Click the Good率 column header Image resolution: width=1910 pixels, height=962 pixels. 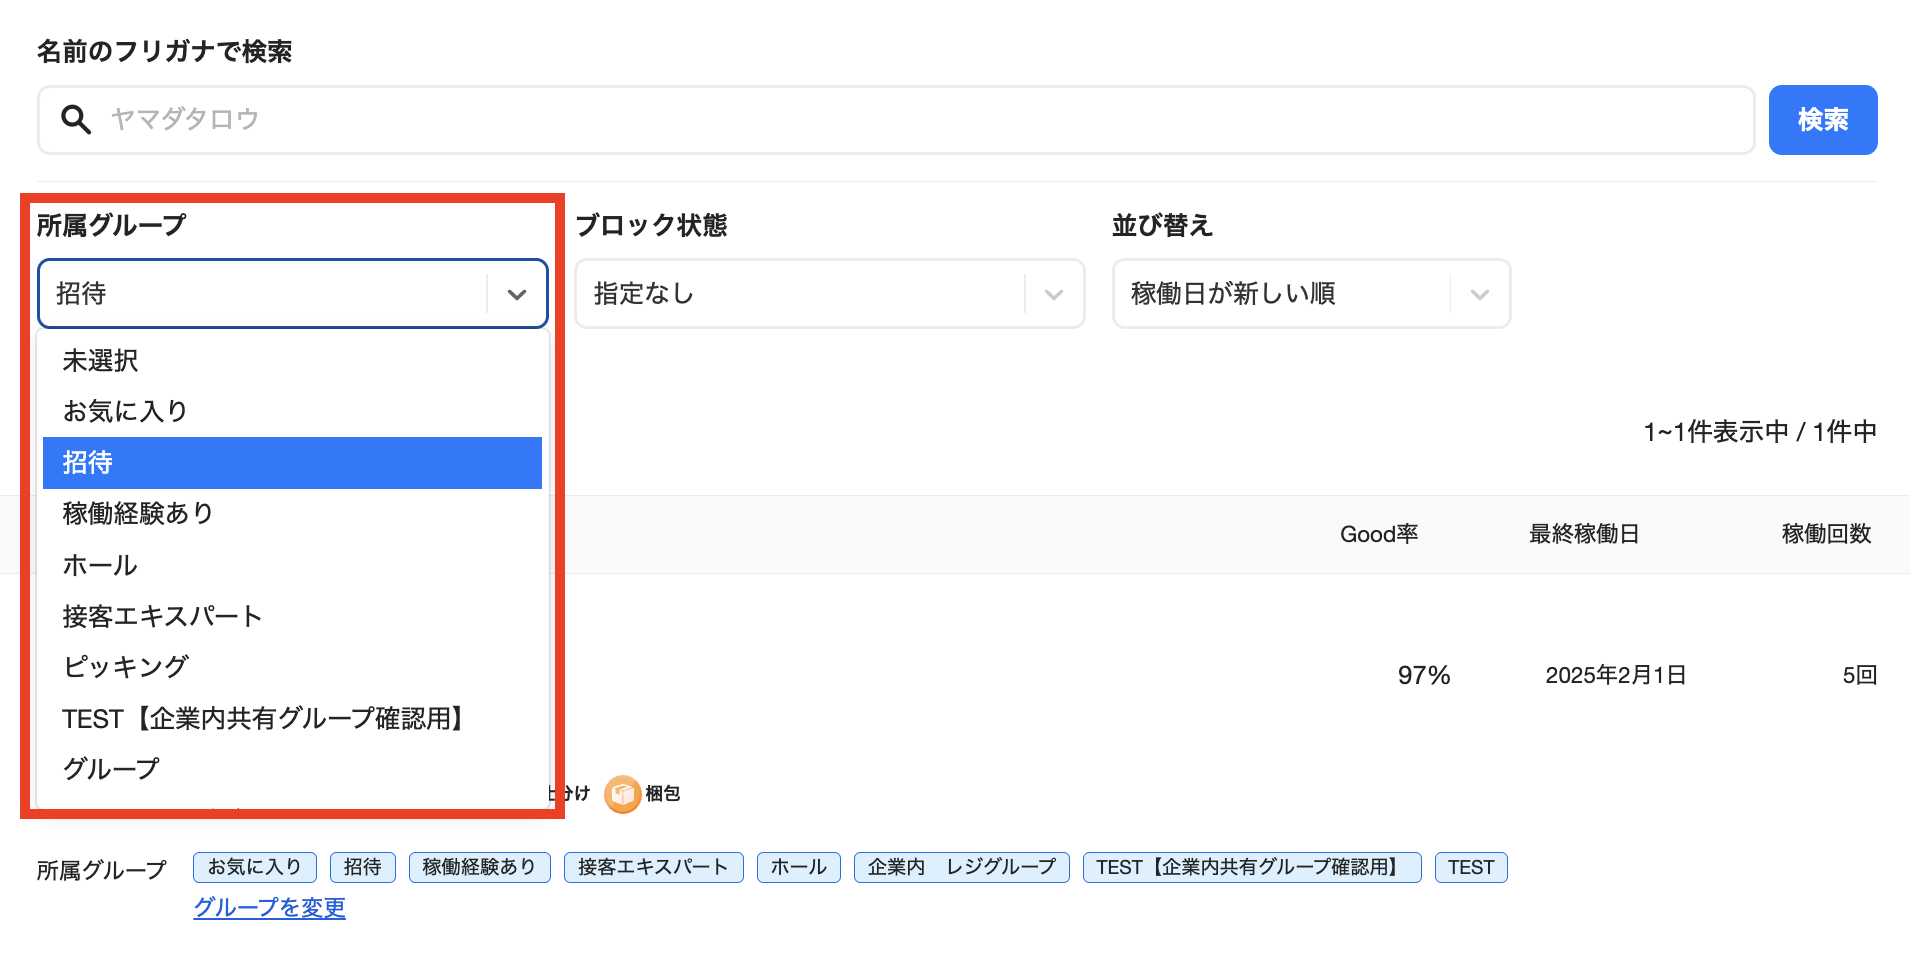[1379, 534]
